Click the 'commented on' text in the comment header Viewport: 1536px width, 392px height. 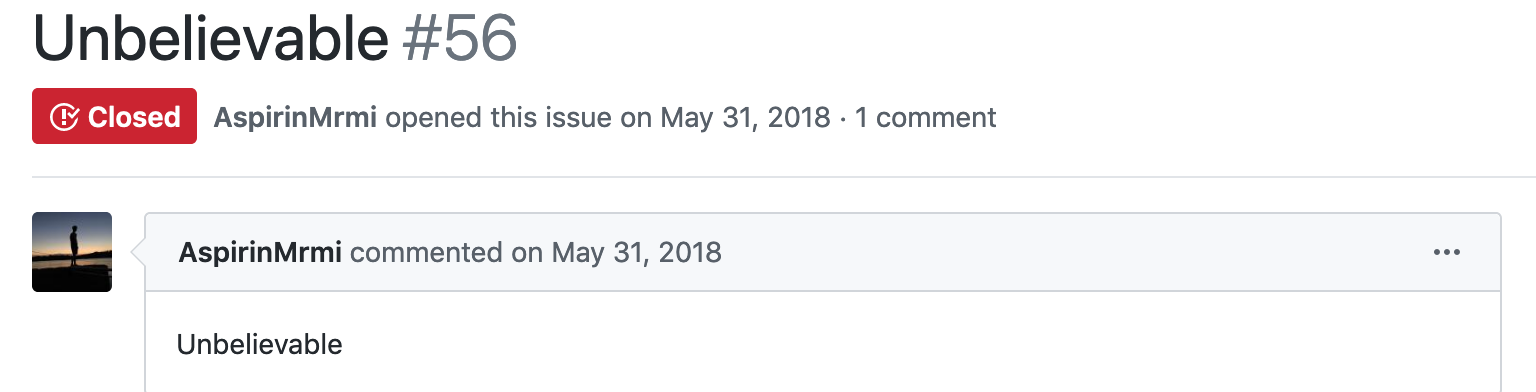(447, 252)
